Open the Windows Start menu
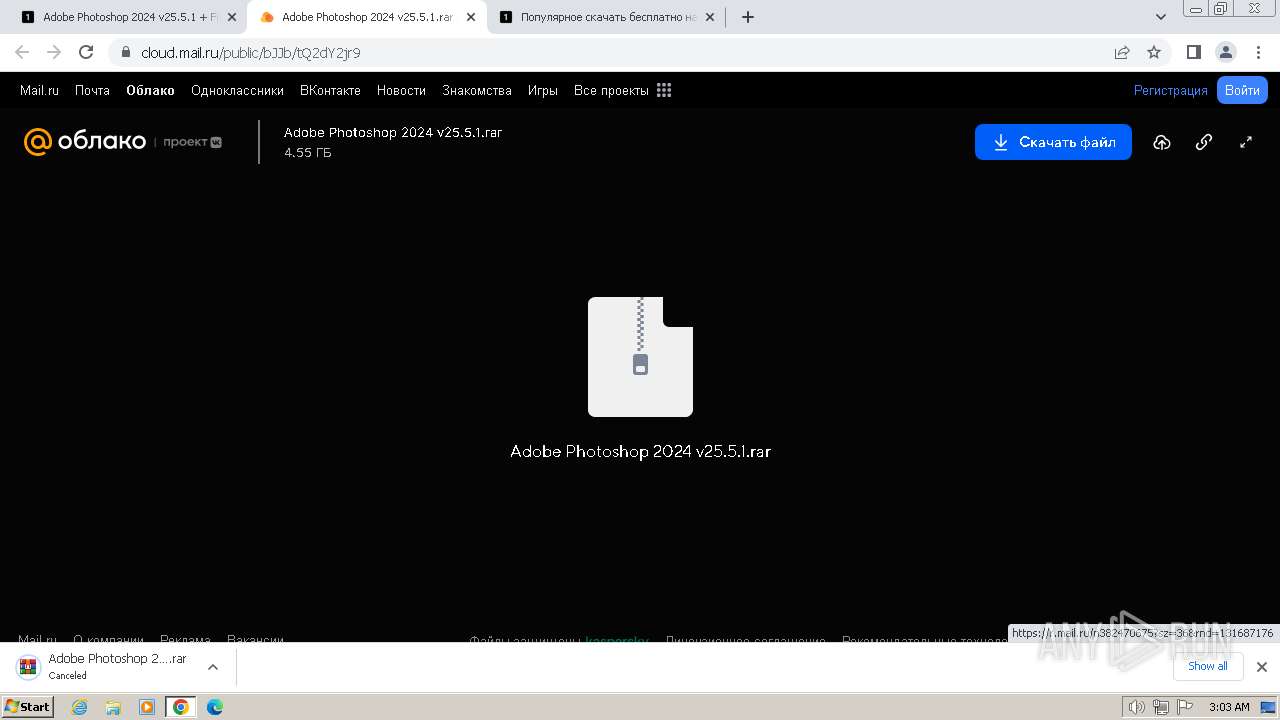 (x=27, y=706)
